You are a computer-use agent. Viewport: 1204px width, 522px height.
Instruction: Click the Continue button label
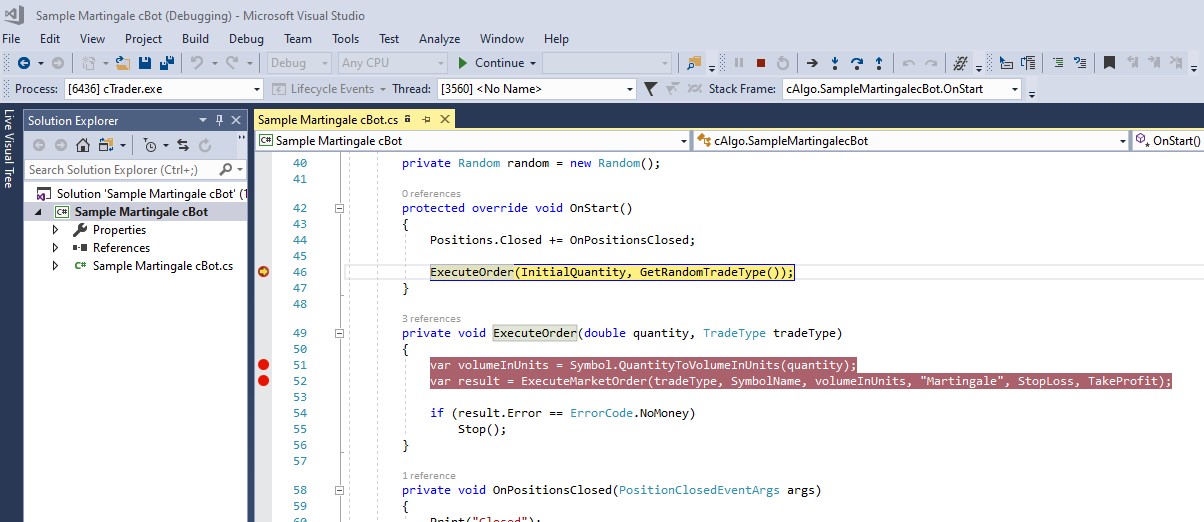pyautogui.click(x=500, y=63)
